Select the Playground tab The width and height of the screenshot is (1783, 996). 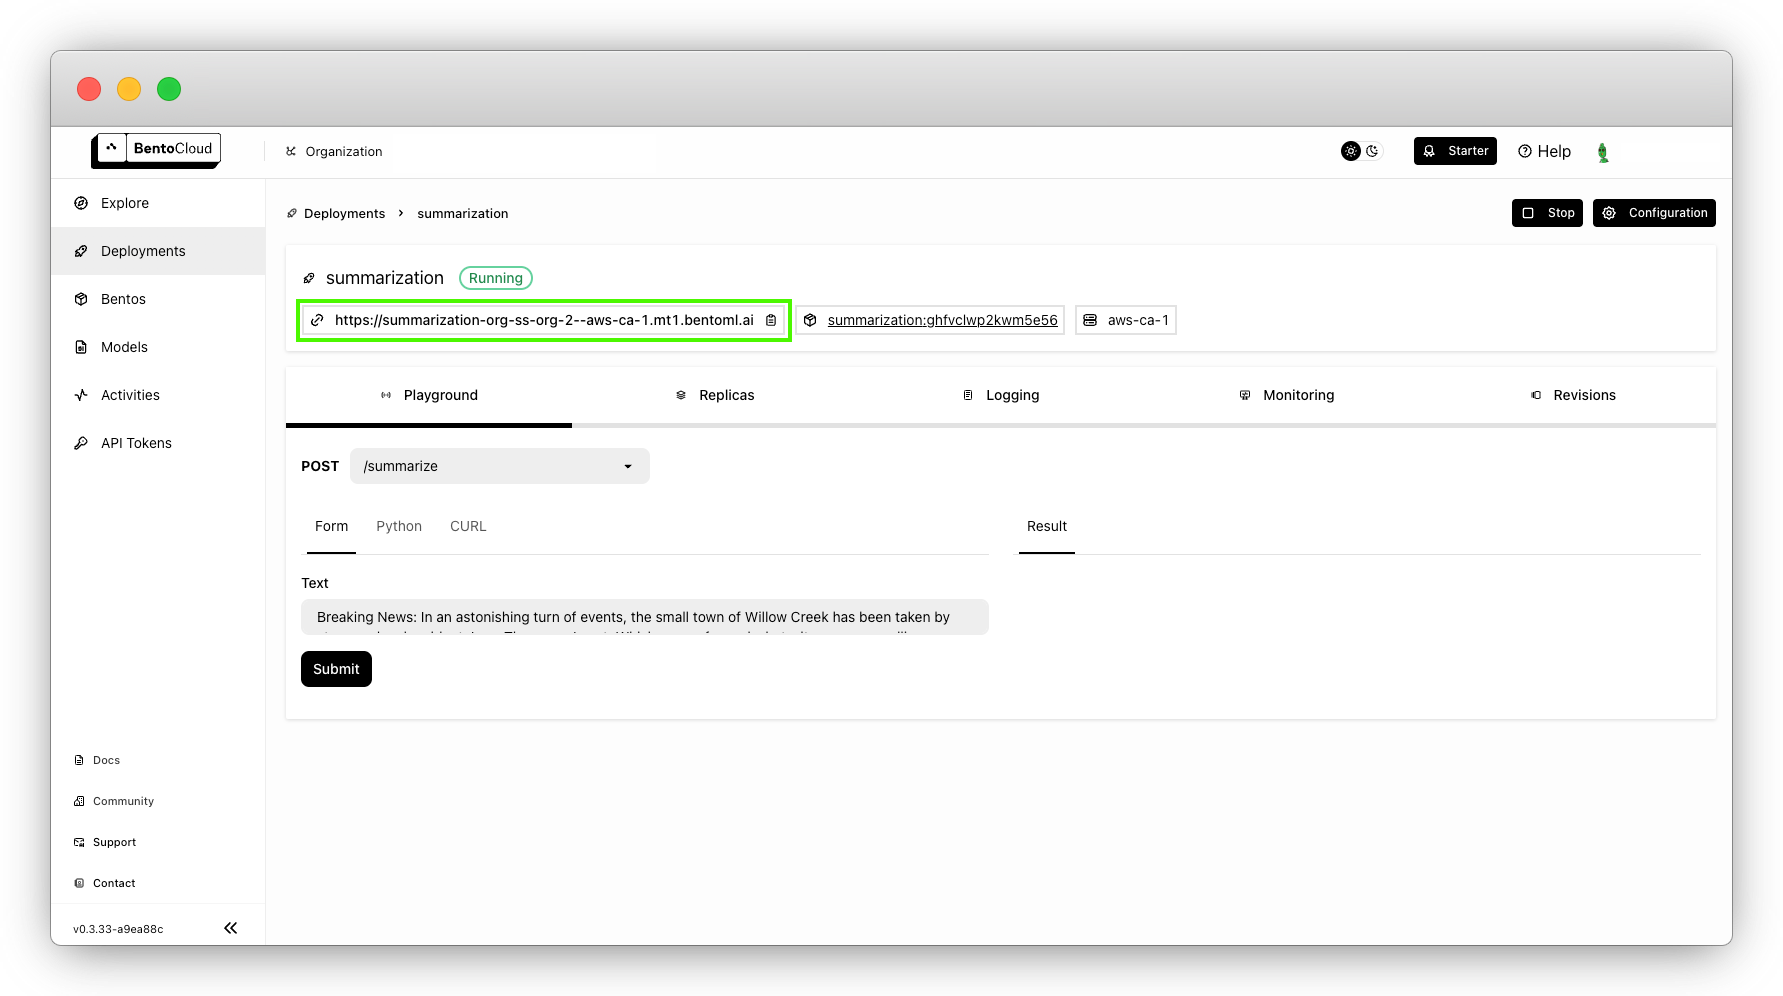click(x=429, y=395)
